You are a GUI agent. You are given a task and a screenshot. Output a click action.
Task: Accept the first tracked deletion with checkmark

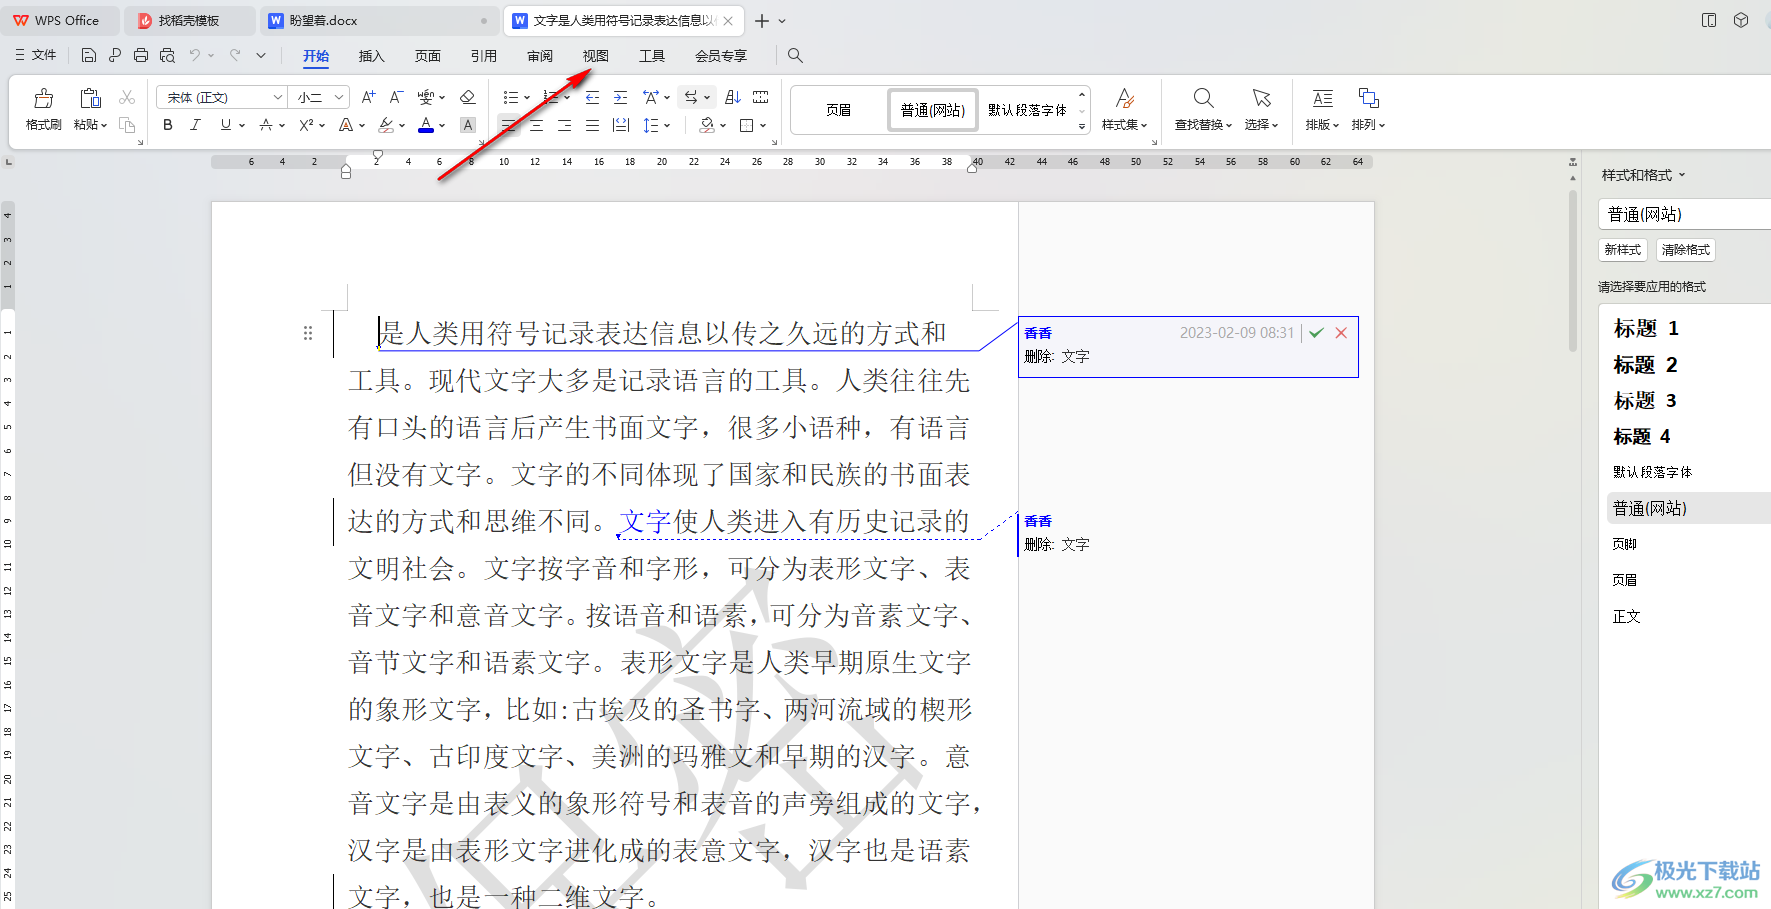coord(1316,333)
